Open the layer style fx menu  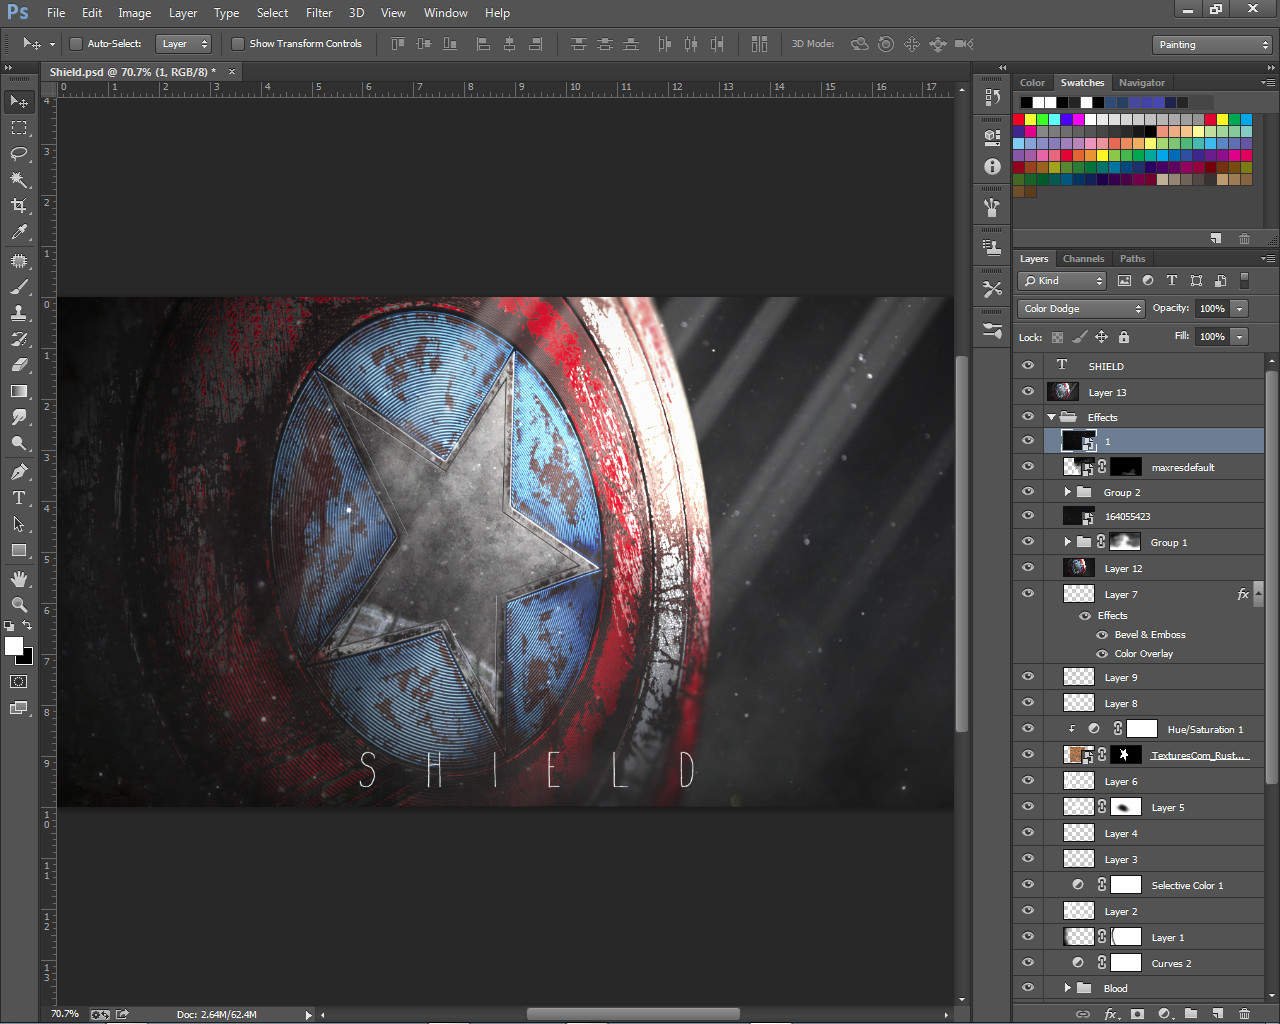click(1110, 1013)
